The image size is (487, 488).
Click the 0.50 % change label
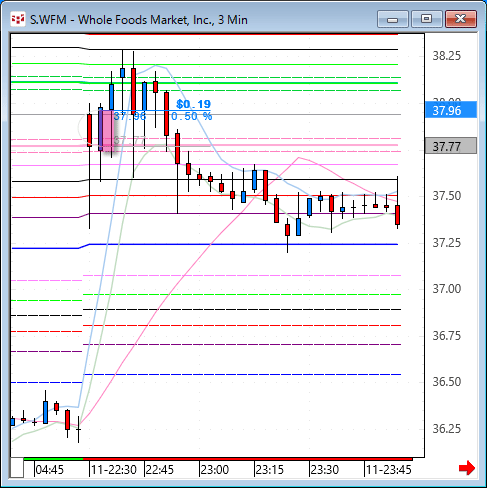tap(192, 116)
